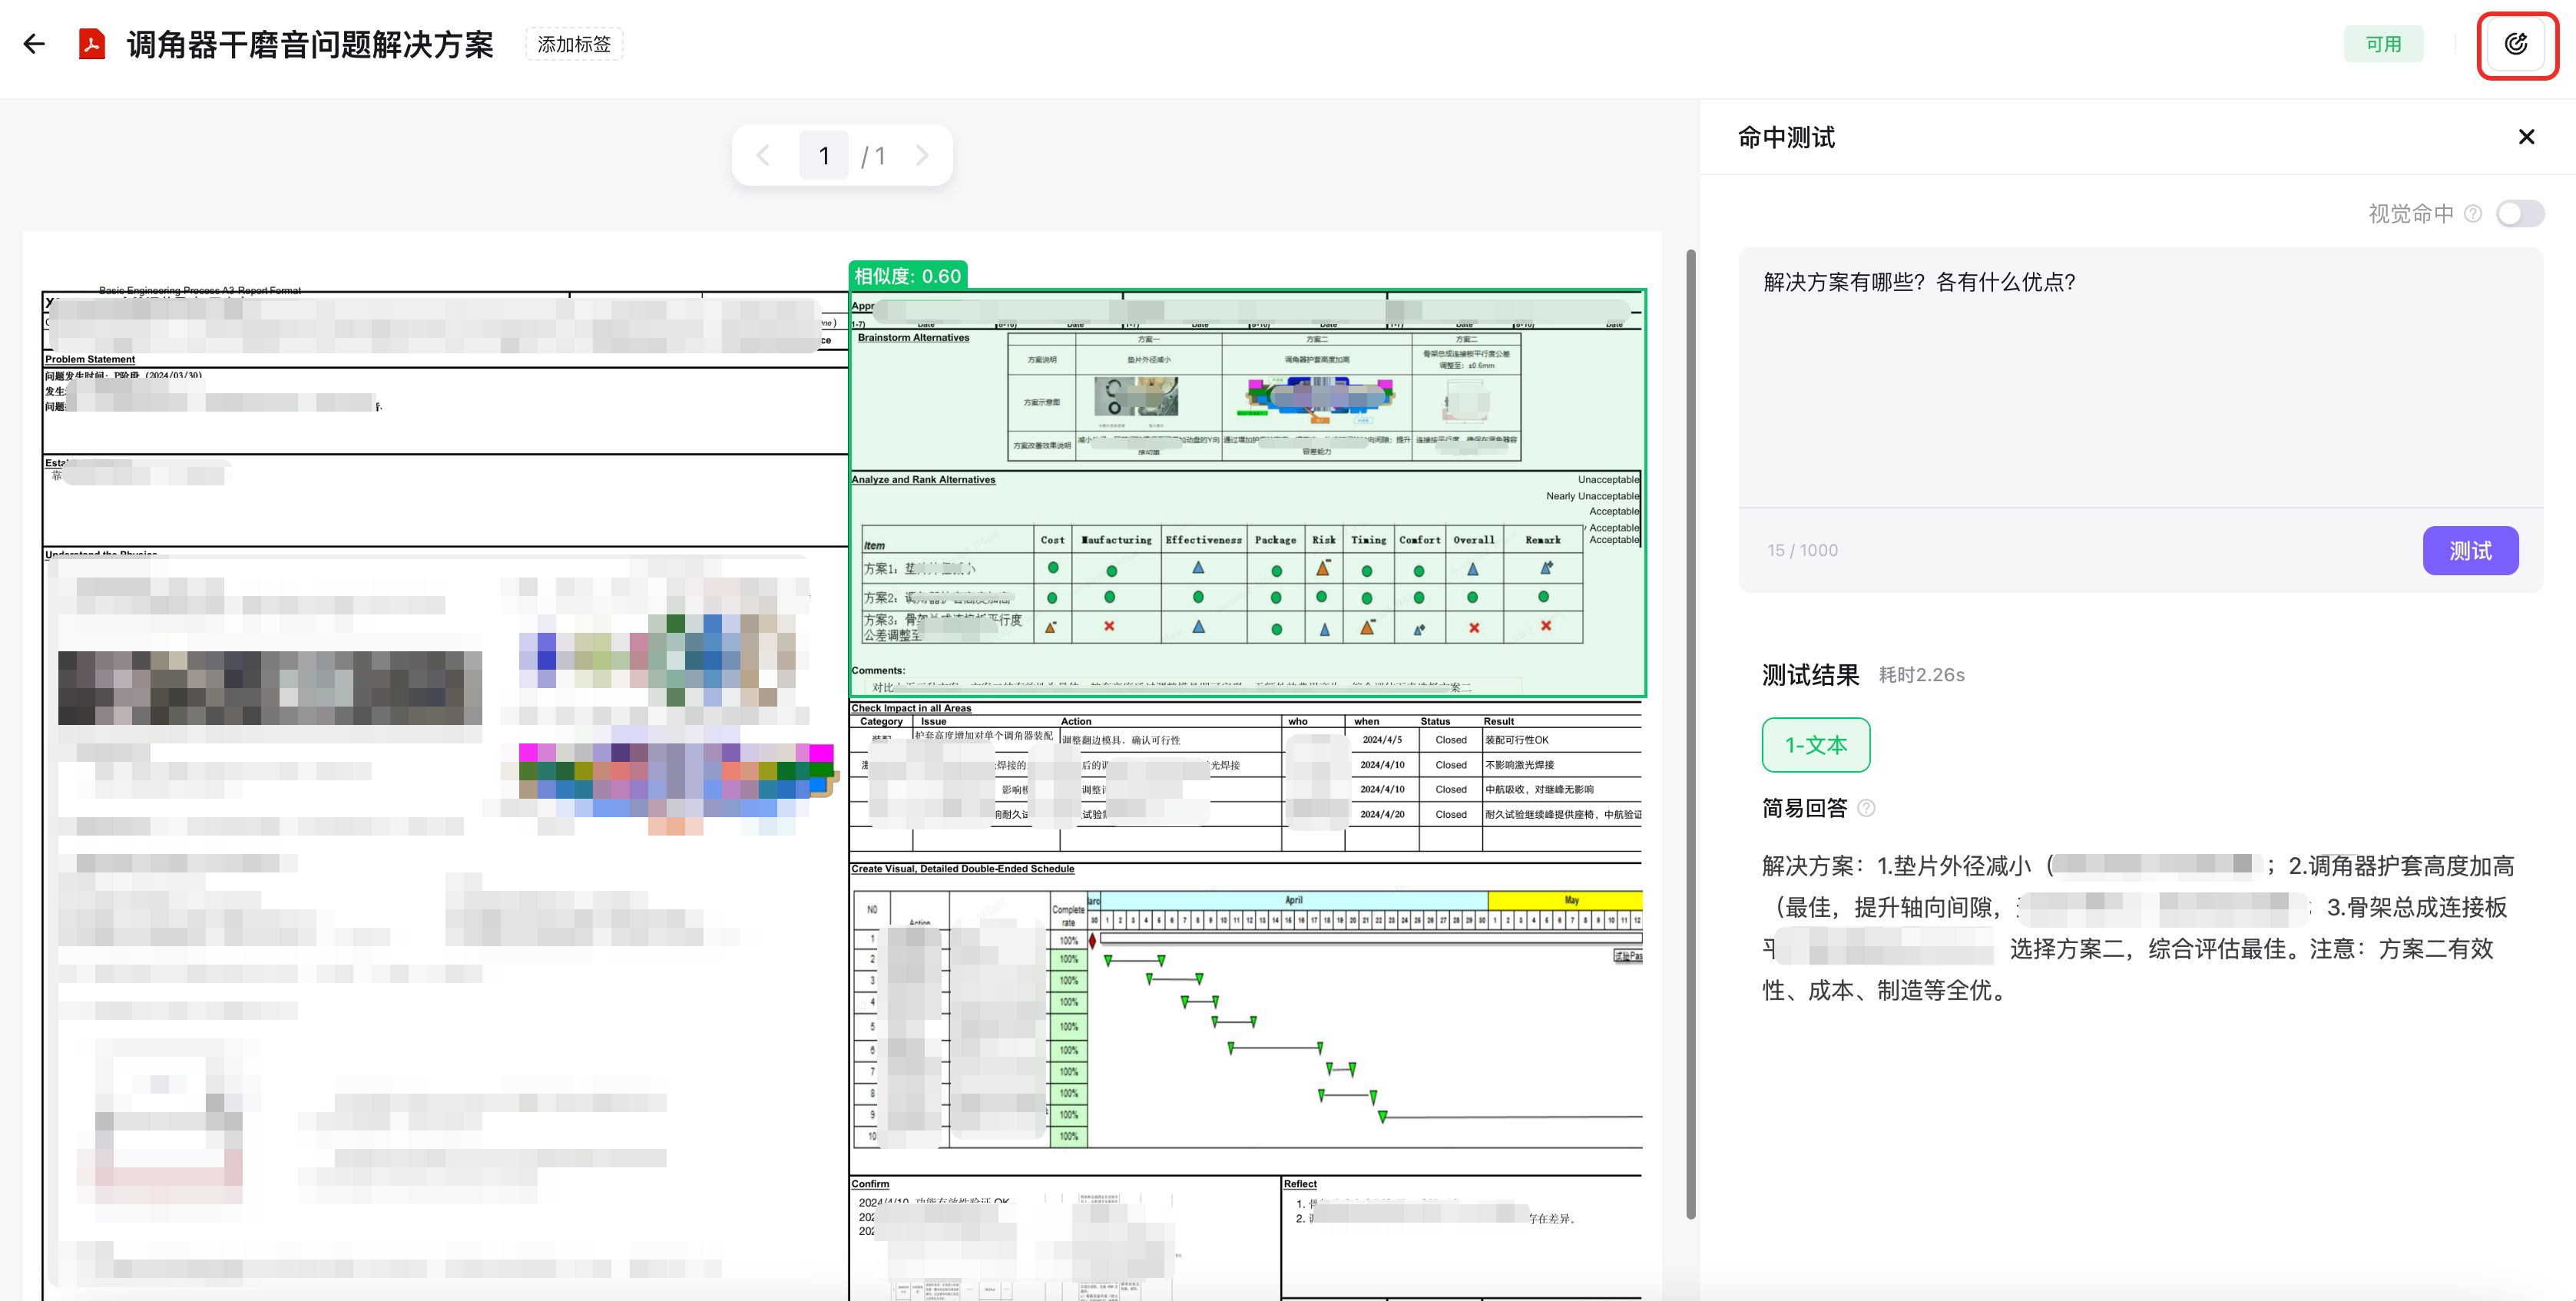
Task: Open the hit test target icon
Action: [2515, 44]
